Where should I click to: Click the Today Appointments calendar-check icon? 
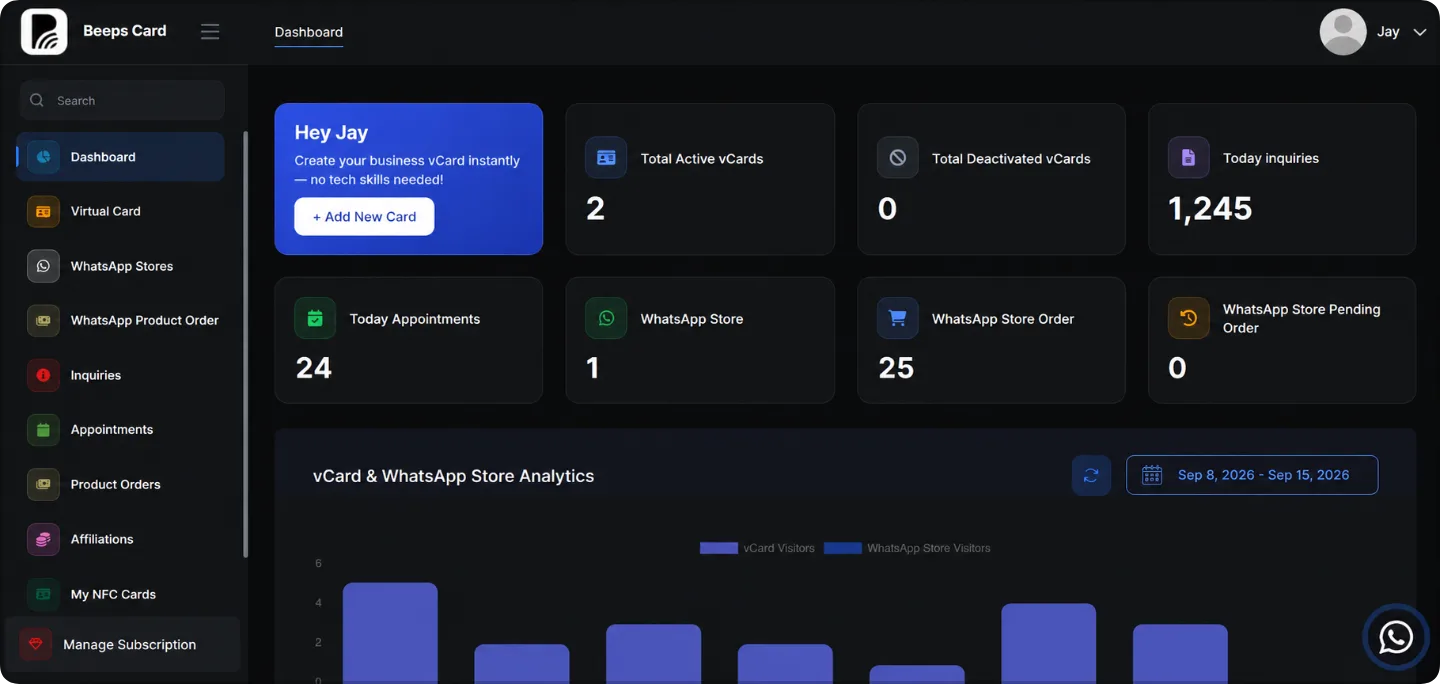pos(315,318)
